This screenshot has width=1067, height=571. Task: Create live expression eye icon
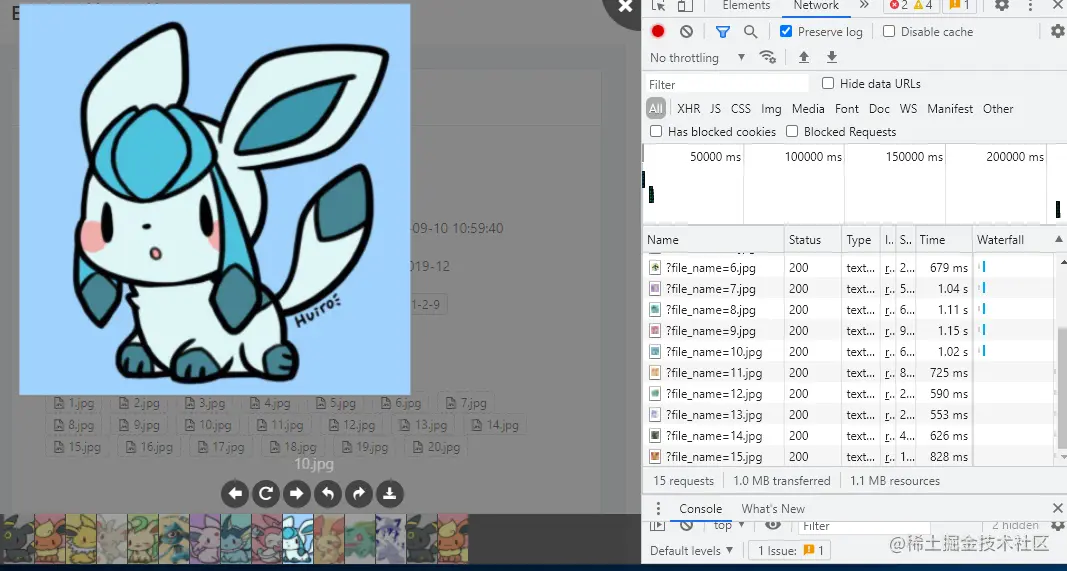pos(772,525)
